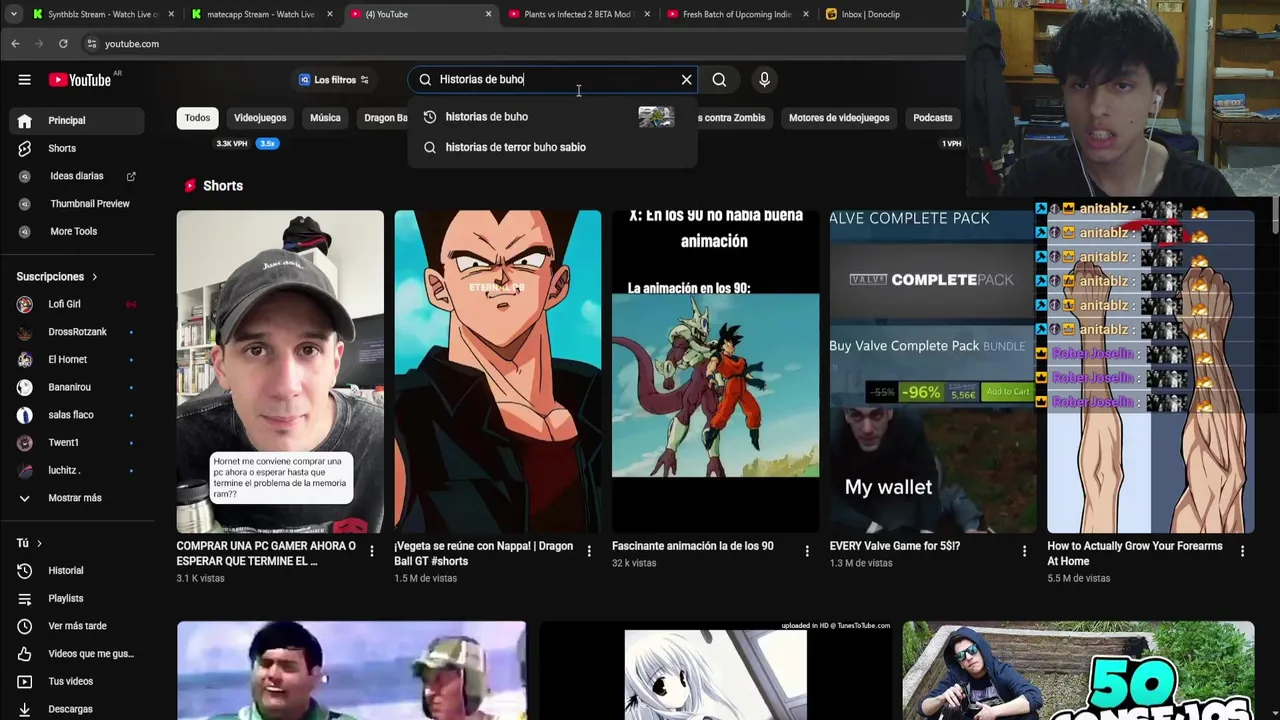Viewport: 1280px width, 720px height.
Task: Open salas flaco channel subscription
Action: click(x=77, y=415)
